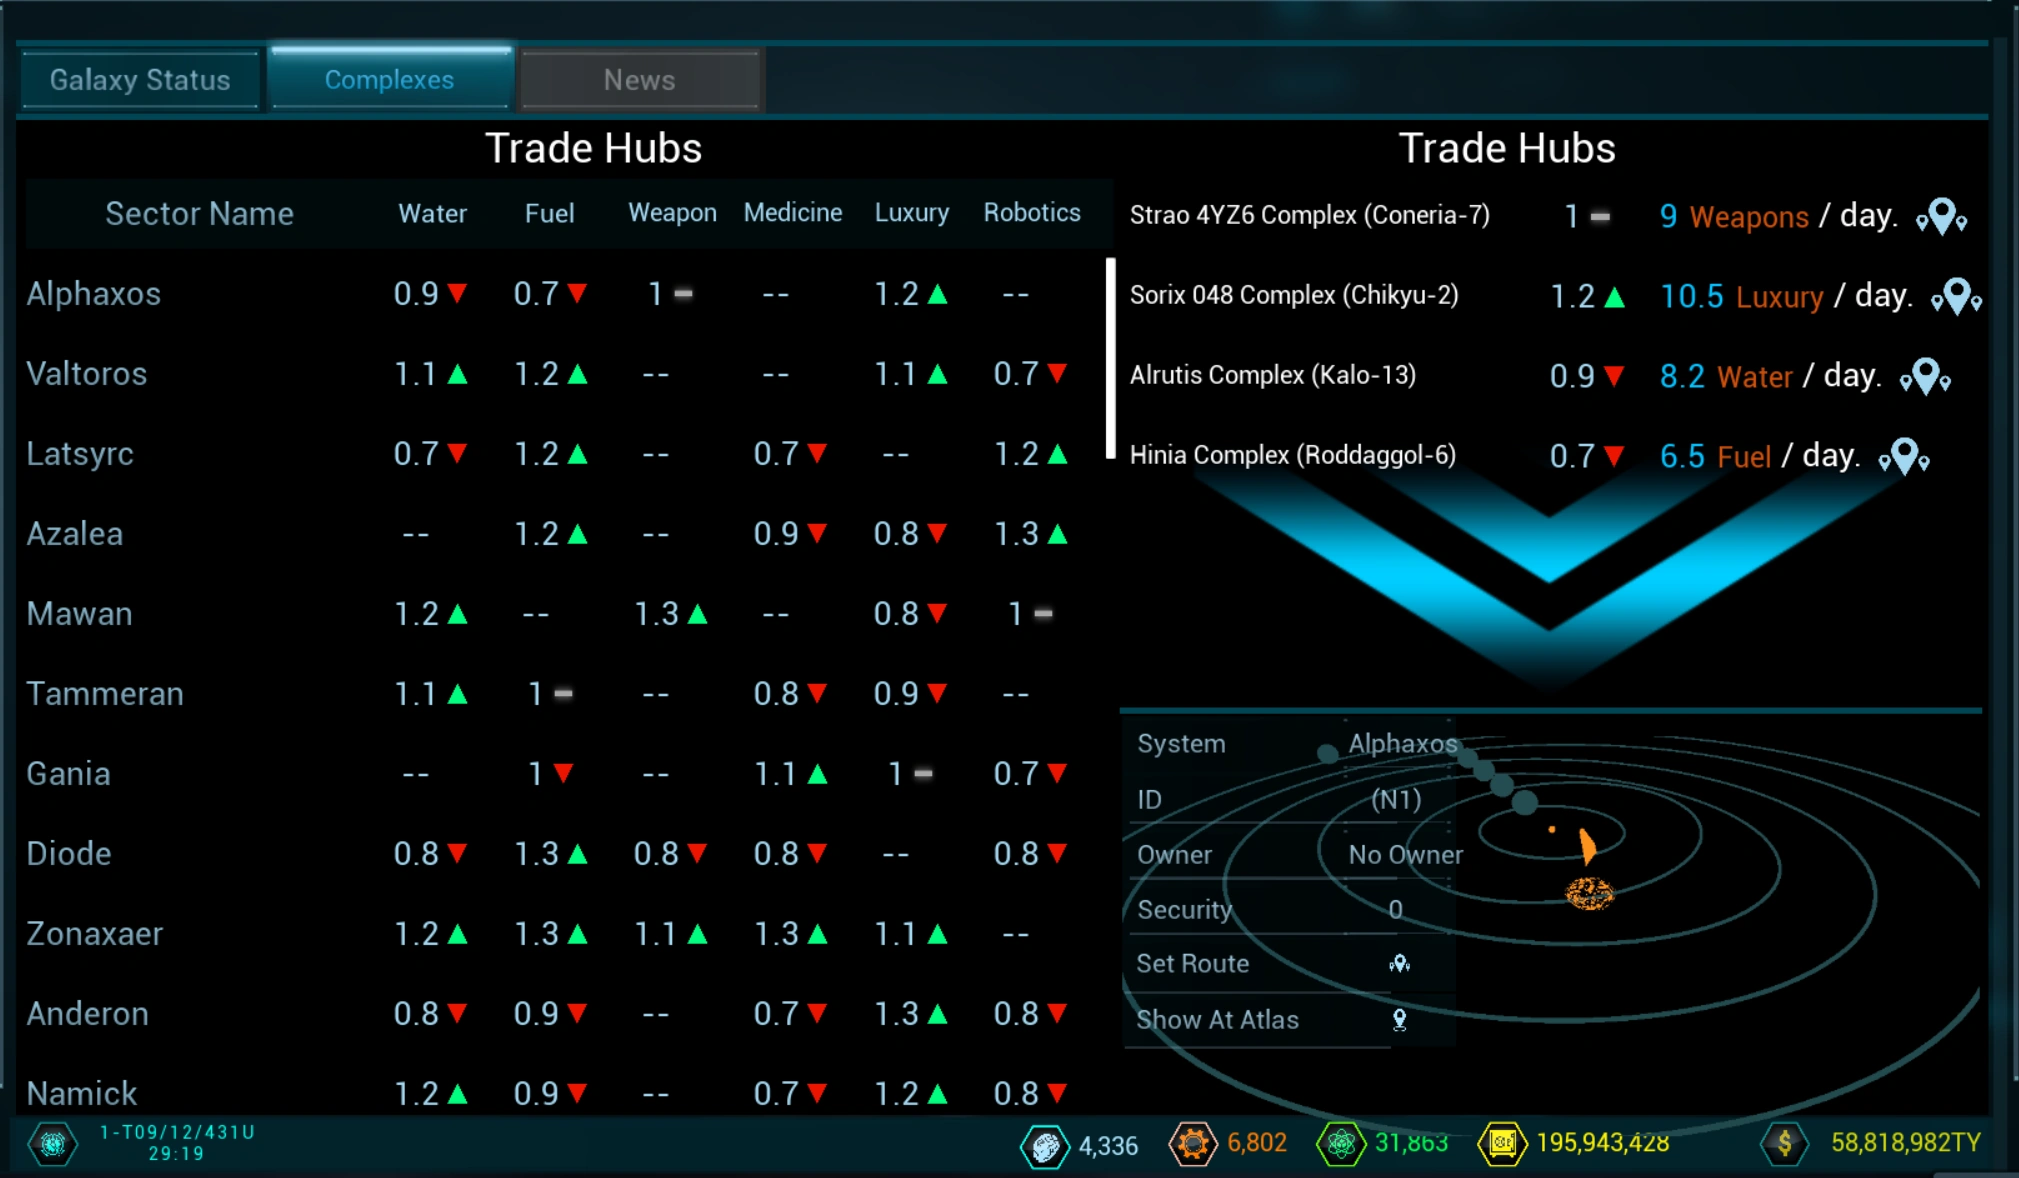
Task: Click the orange gear resource icon
Action: tap(1192, 1143)
